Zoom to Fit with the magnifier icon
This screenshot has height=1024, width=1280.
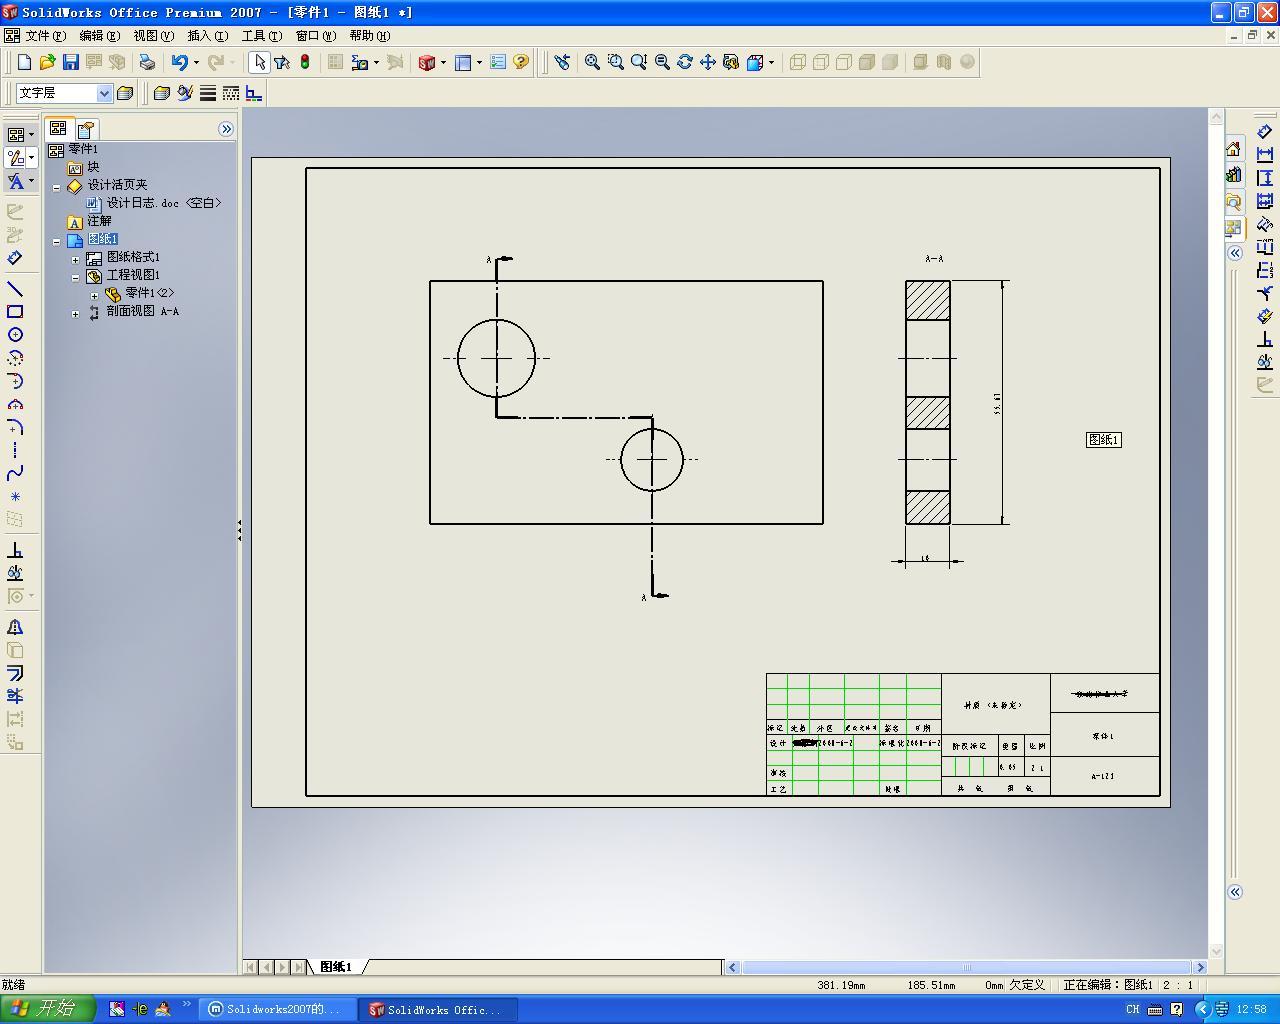coord(592,62)
